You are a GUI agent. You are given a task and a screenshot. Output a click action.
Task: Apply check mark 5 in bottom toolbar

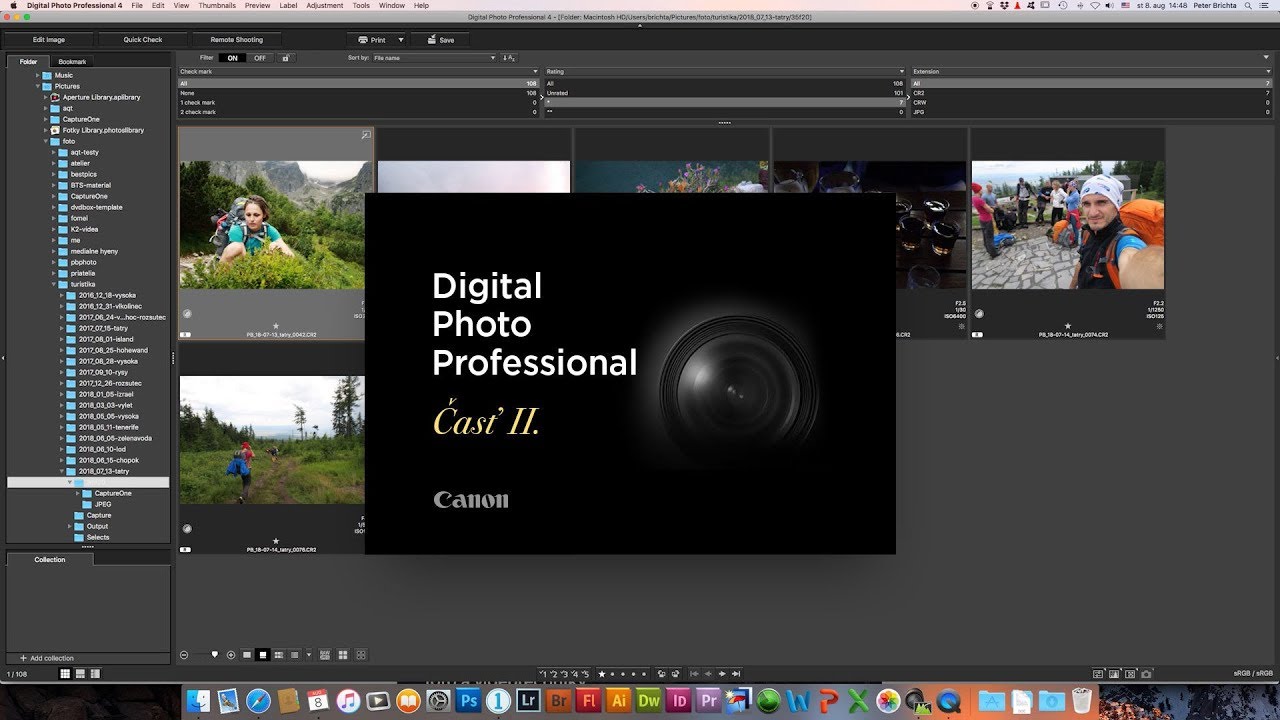pyautogui.click(x=586, y=674)
